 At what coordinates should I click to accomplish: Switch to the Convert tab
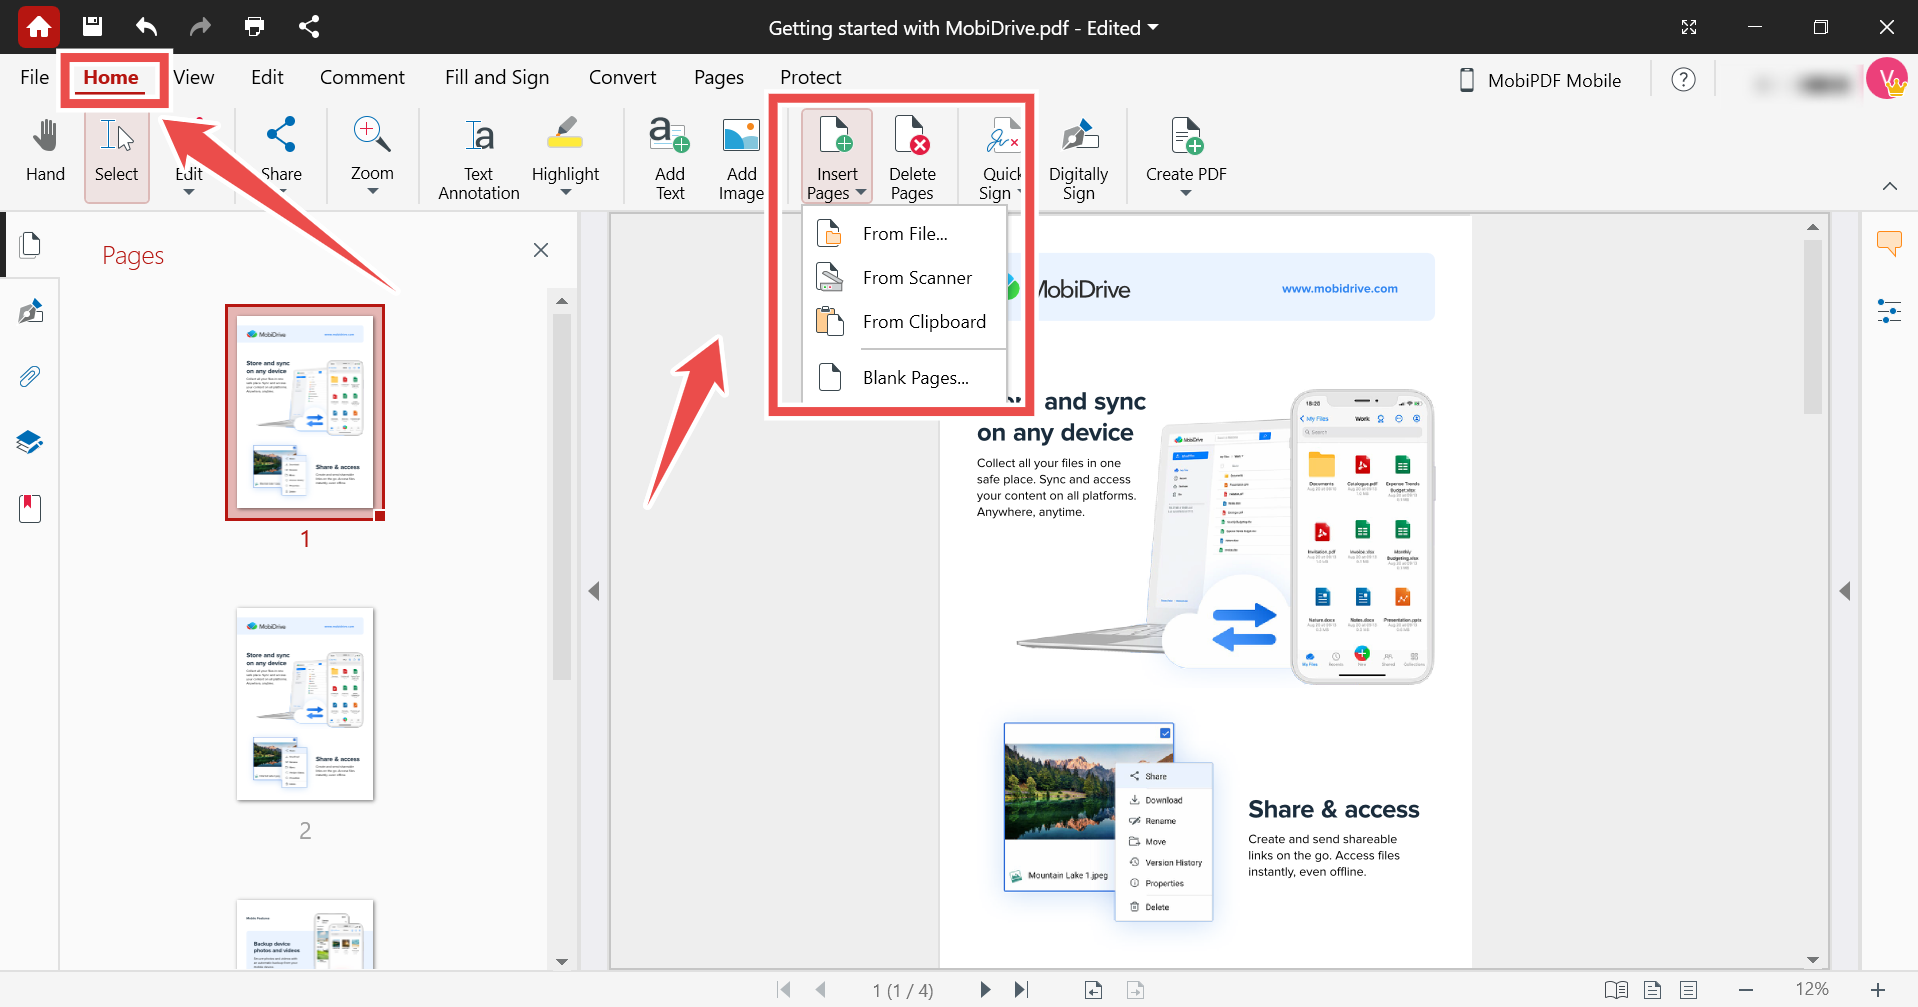point(622,77)
